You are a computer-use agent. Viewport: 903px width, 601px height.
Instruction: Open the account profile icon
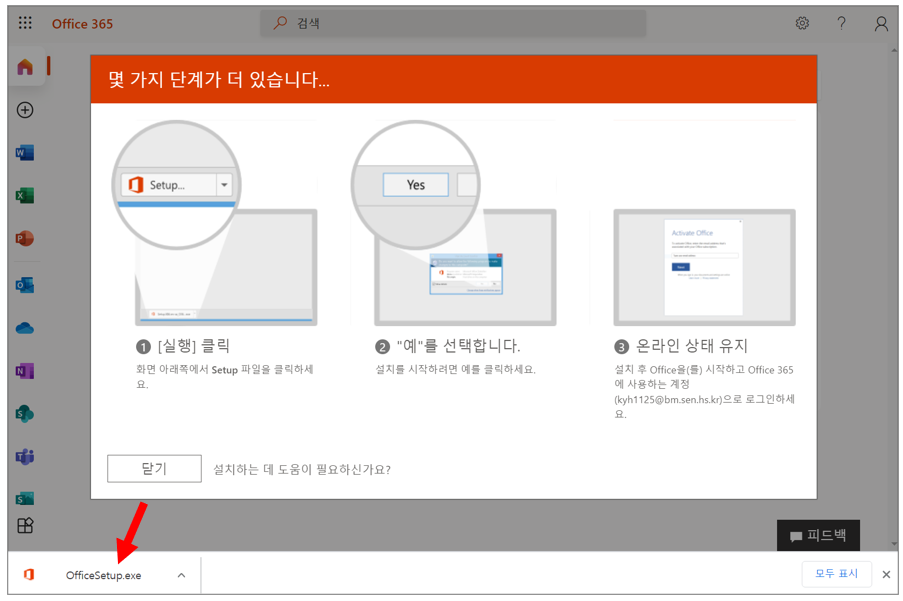tap(881, 24)
